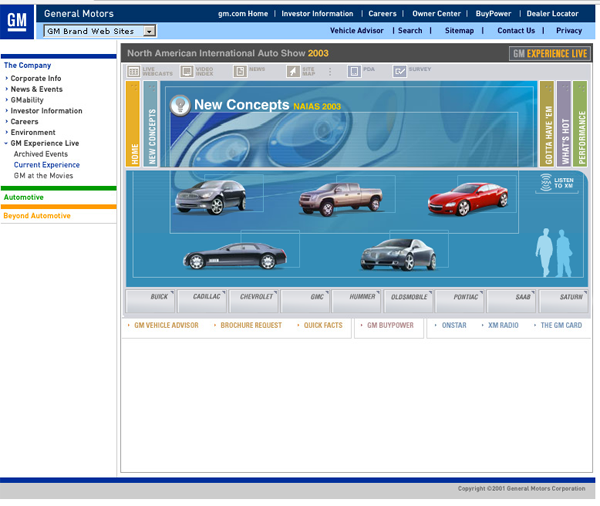
Task: Open the PDA icon
Action: point(354,71)
